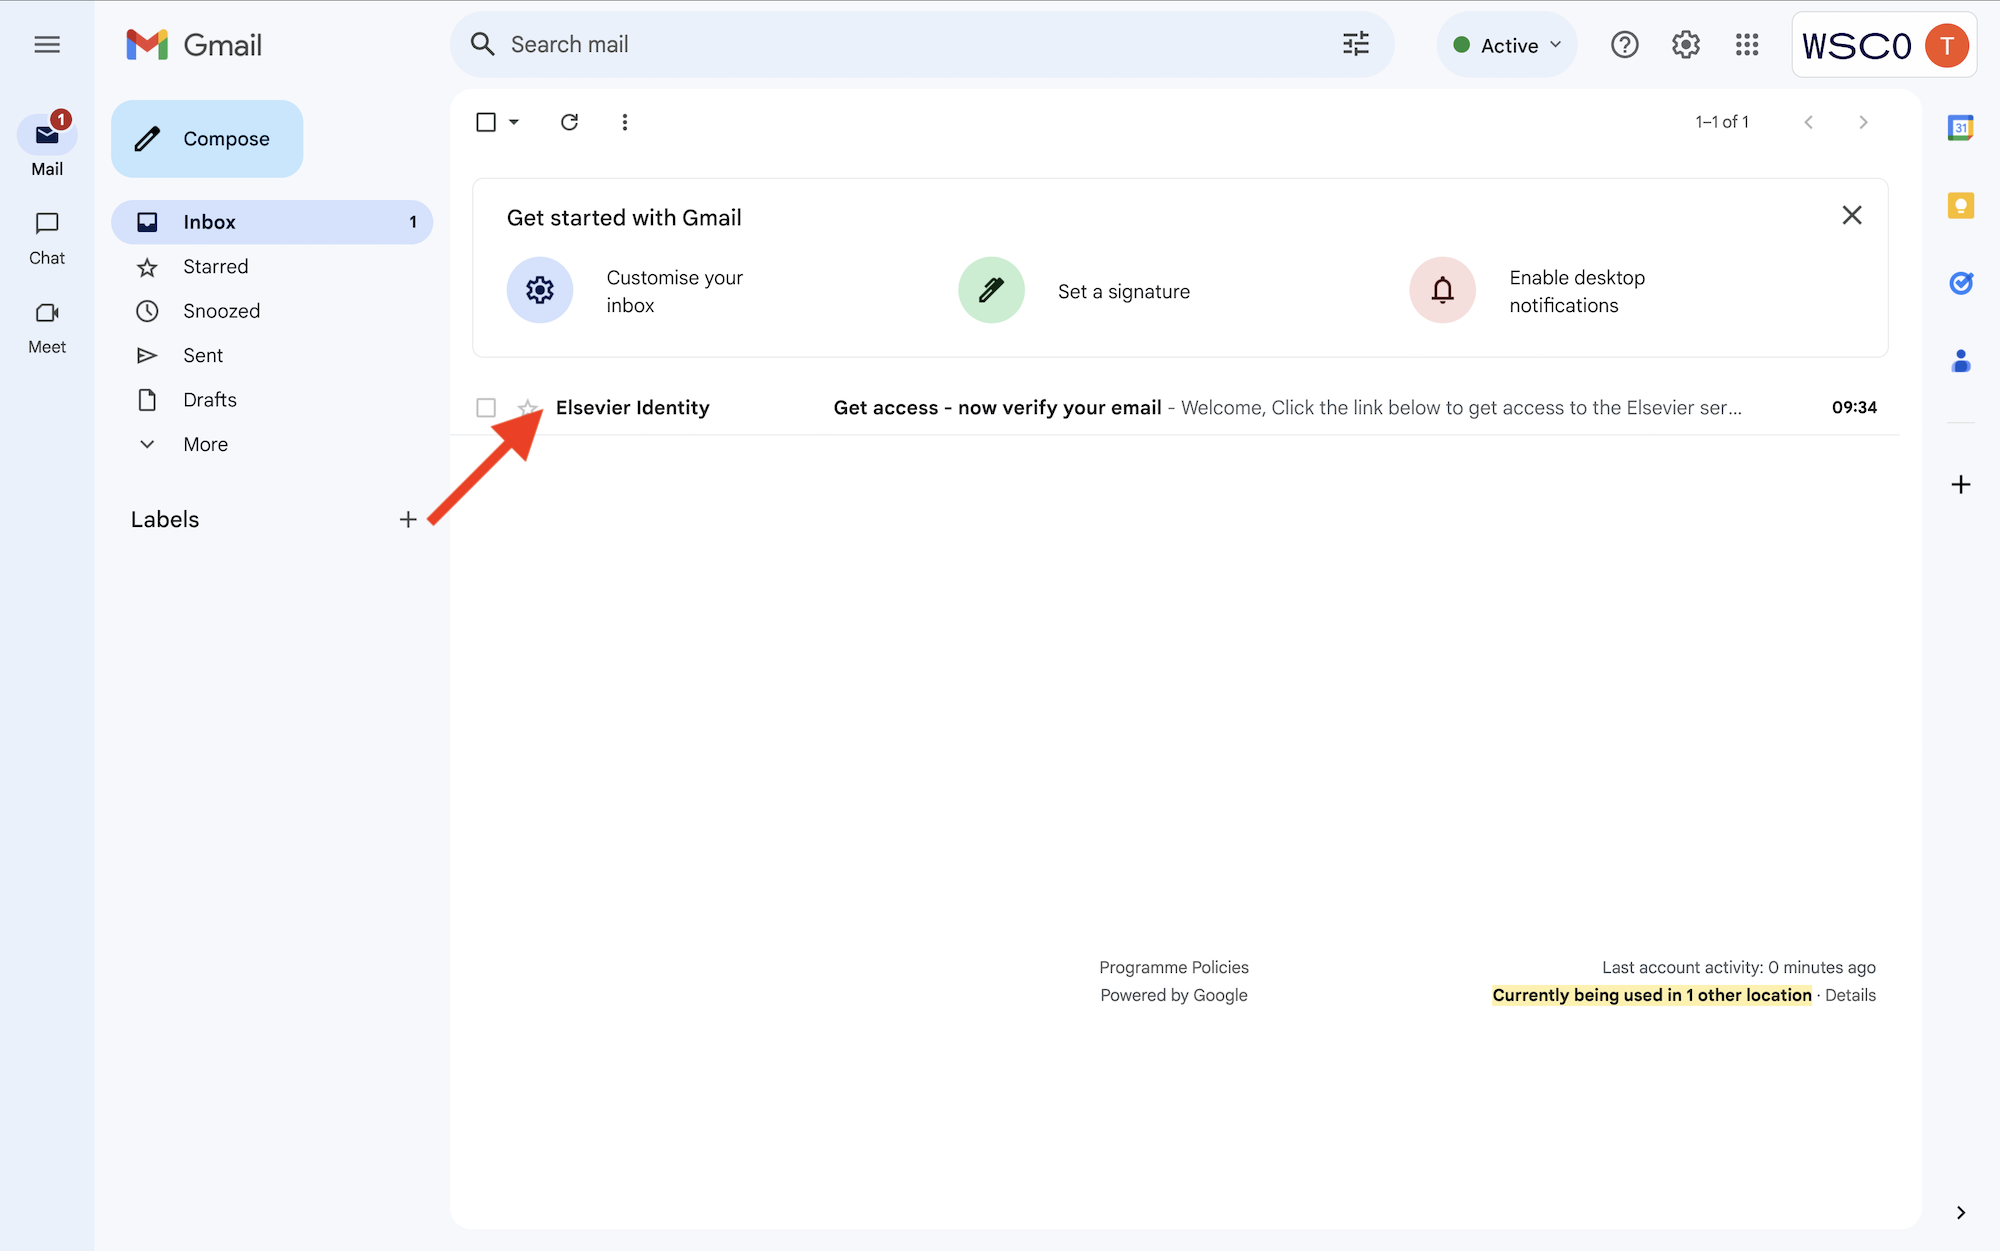This screenshot has width=2000, height=1251.
Task: Open the Help support icon
Action: click(x=1624, y=45)
